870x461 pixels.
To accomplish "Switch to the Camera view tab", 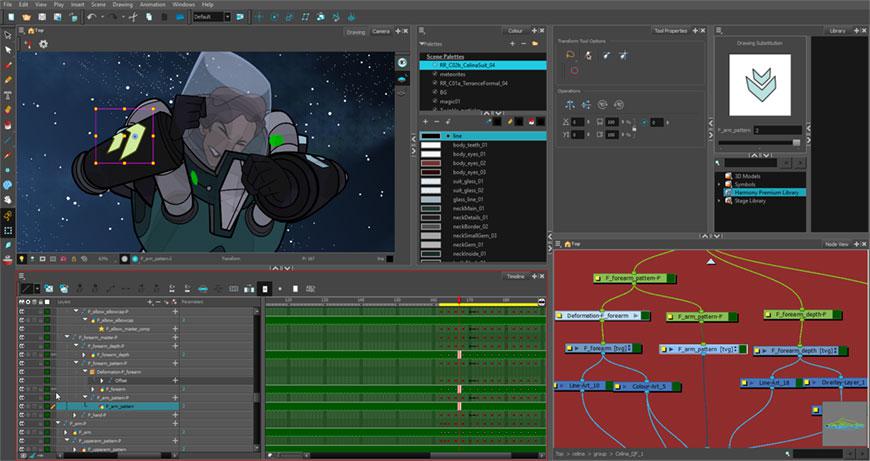I will (381, 32).
